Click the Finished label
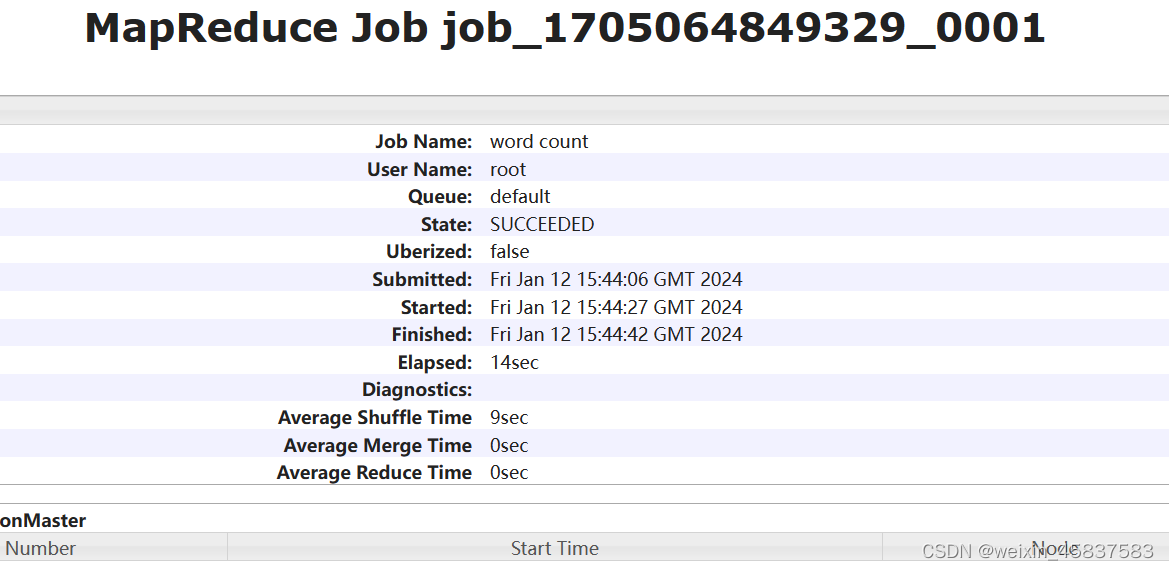Viewport: 1169px width, 570px height. 432,335
